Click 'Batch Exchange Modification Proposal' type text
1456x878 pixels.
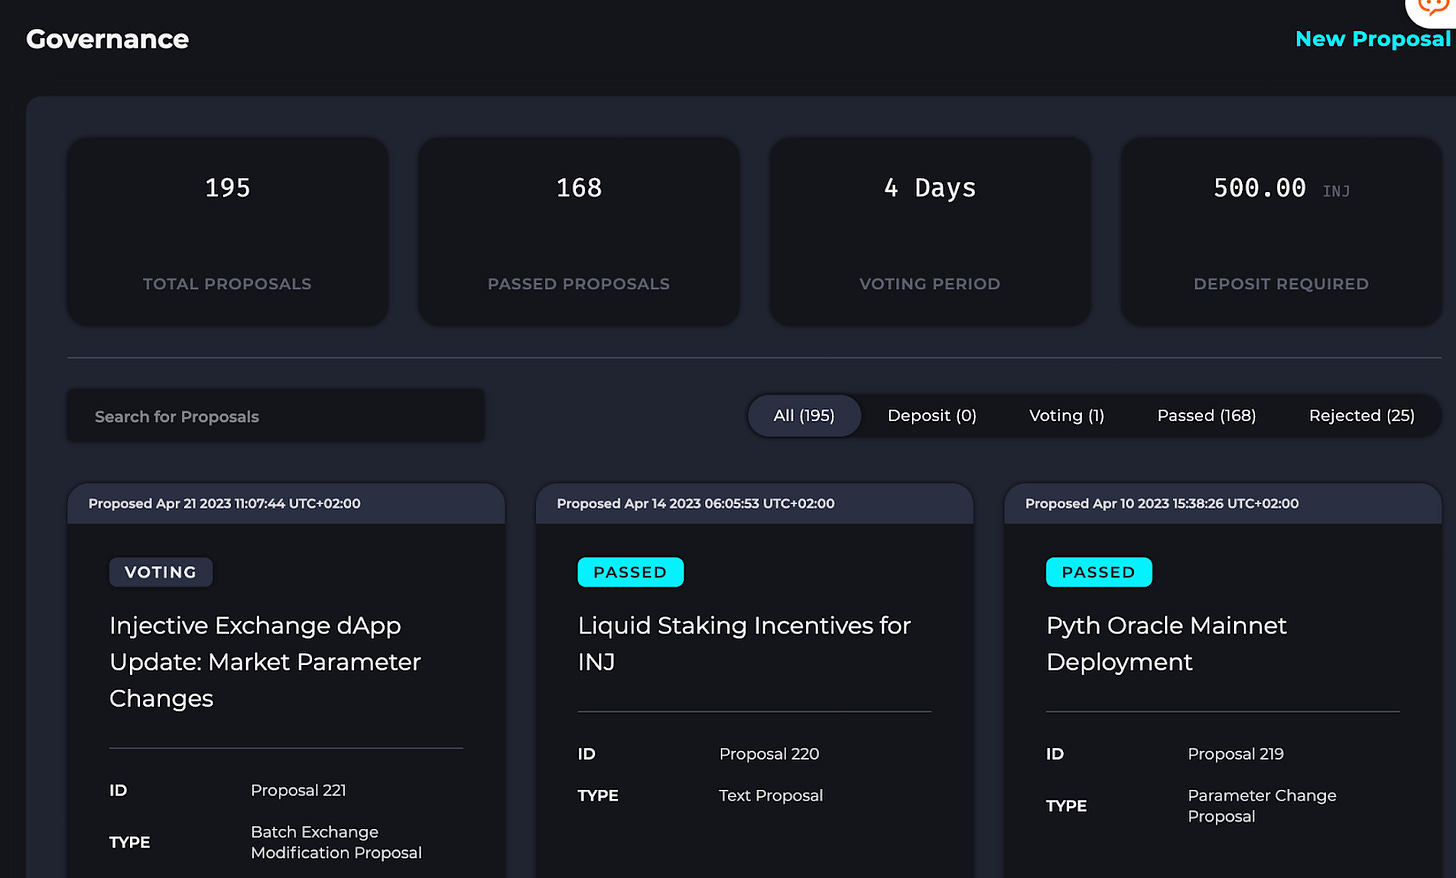336,842
